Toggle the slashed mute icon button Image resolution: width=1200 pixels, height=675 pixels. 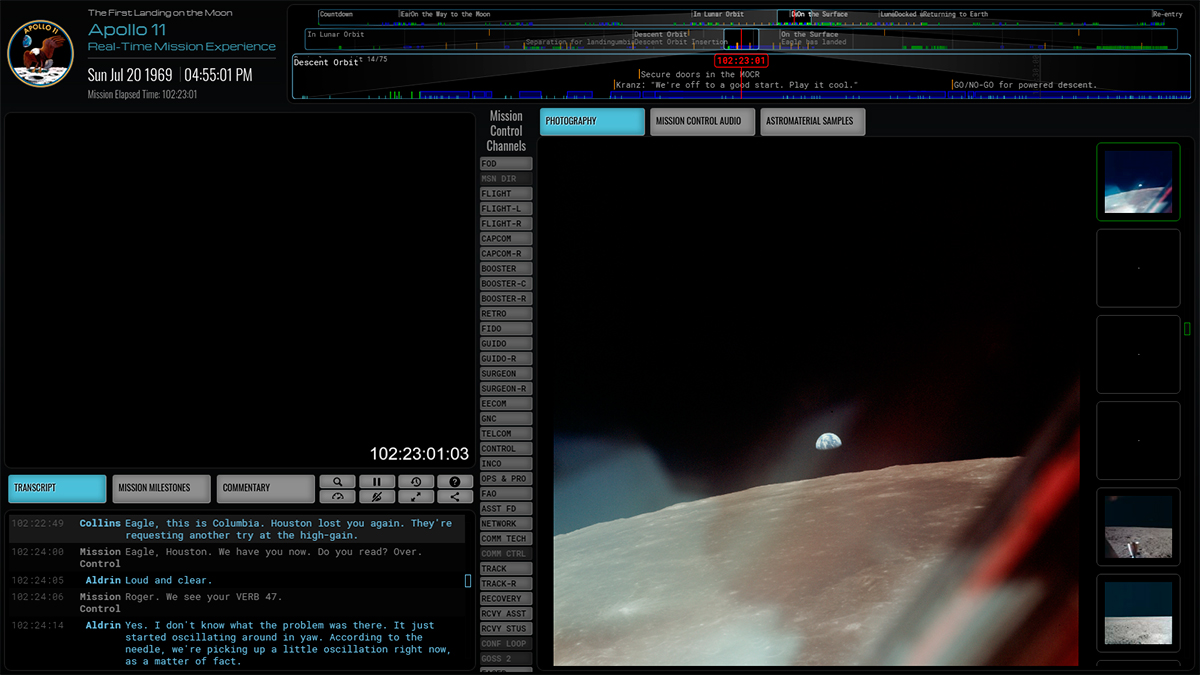(x=377, y=496)
